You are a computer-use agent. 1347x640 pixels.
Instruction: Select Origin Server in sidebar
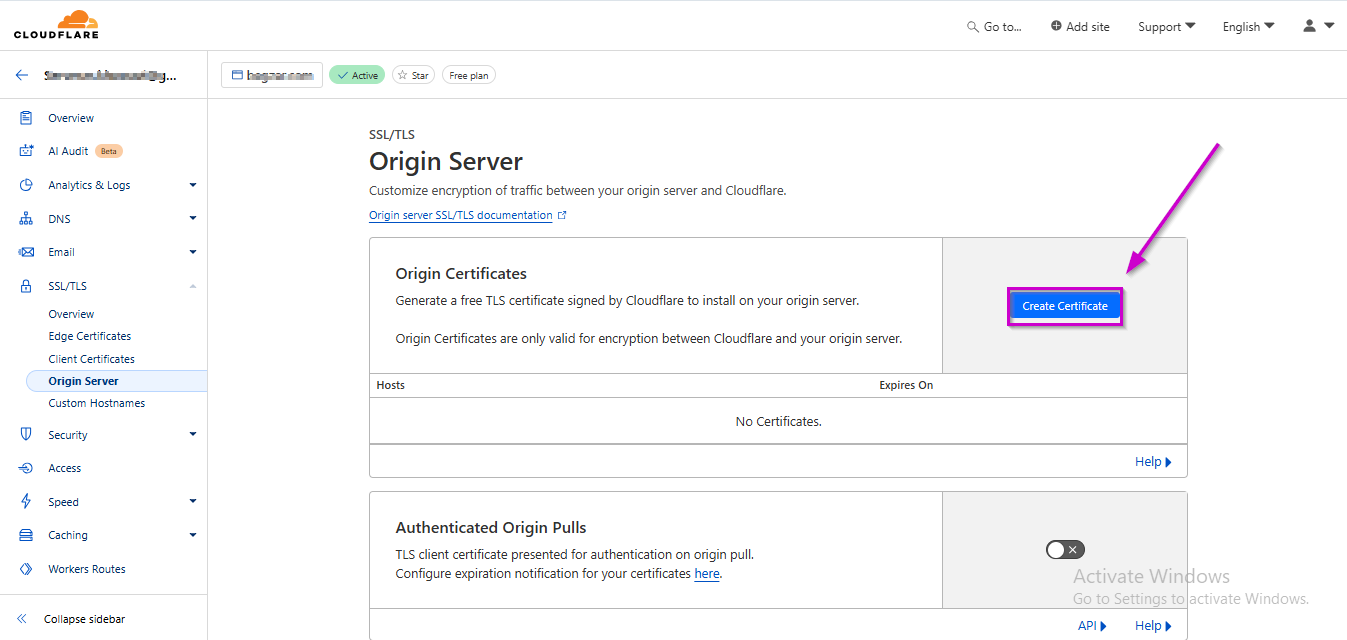click(x=116, y=381)
